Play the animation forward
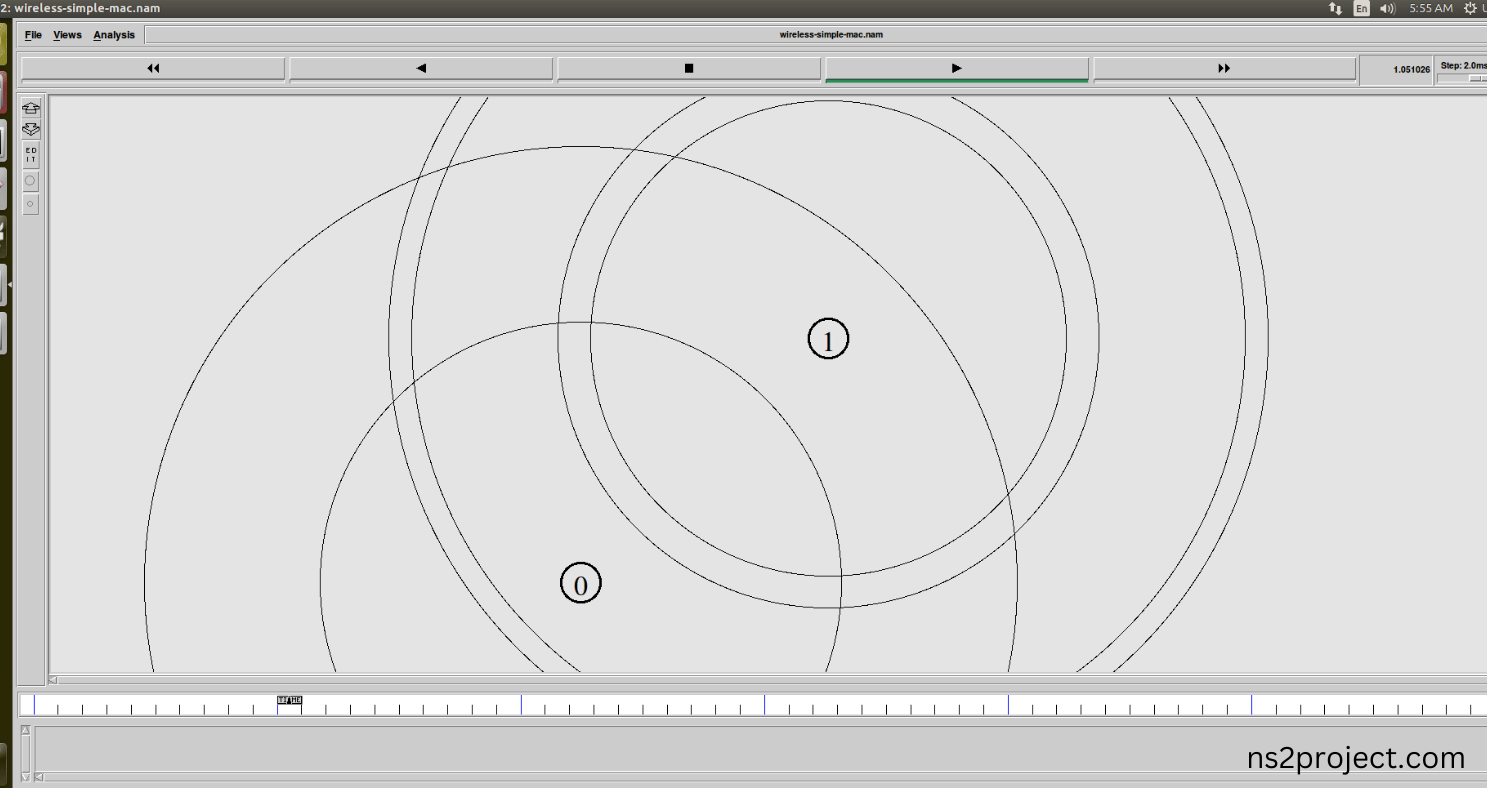Viewport: 1487px width, 788px height. pyautogui.click(x=957, y=69)
